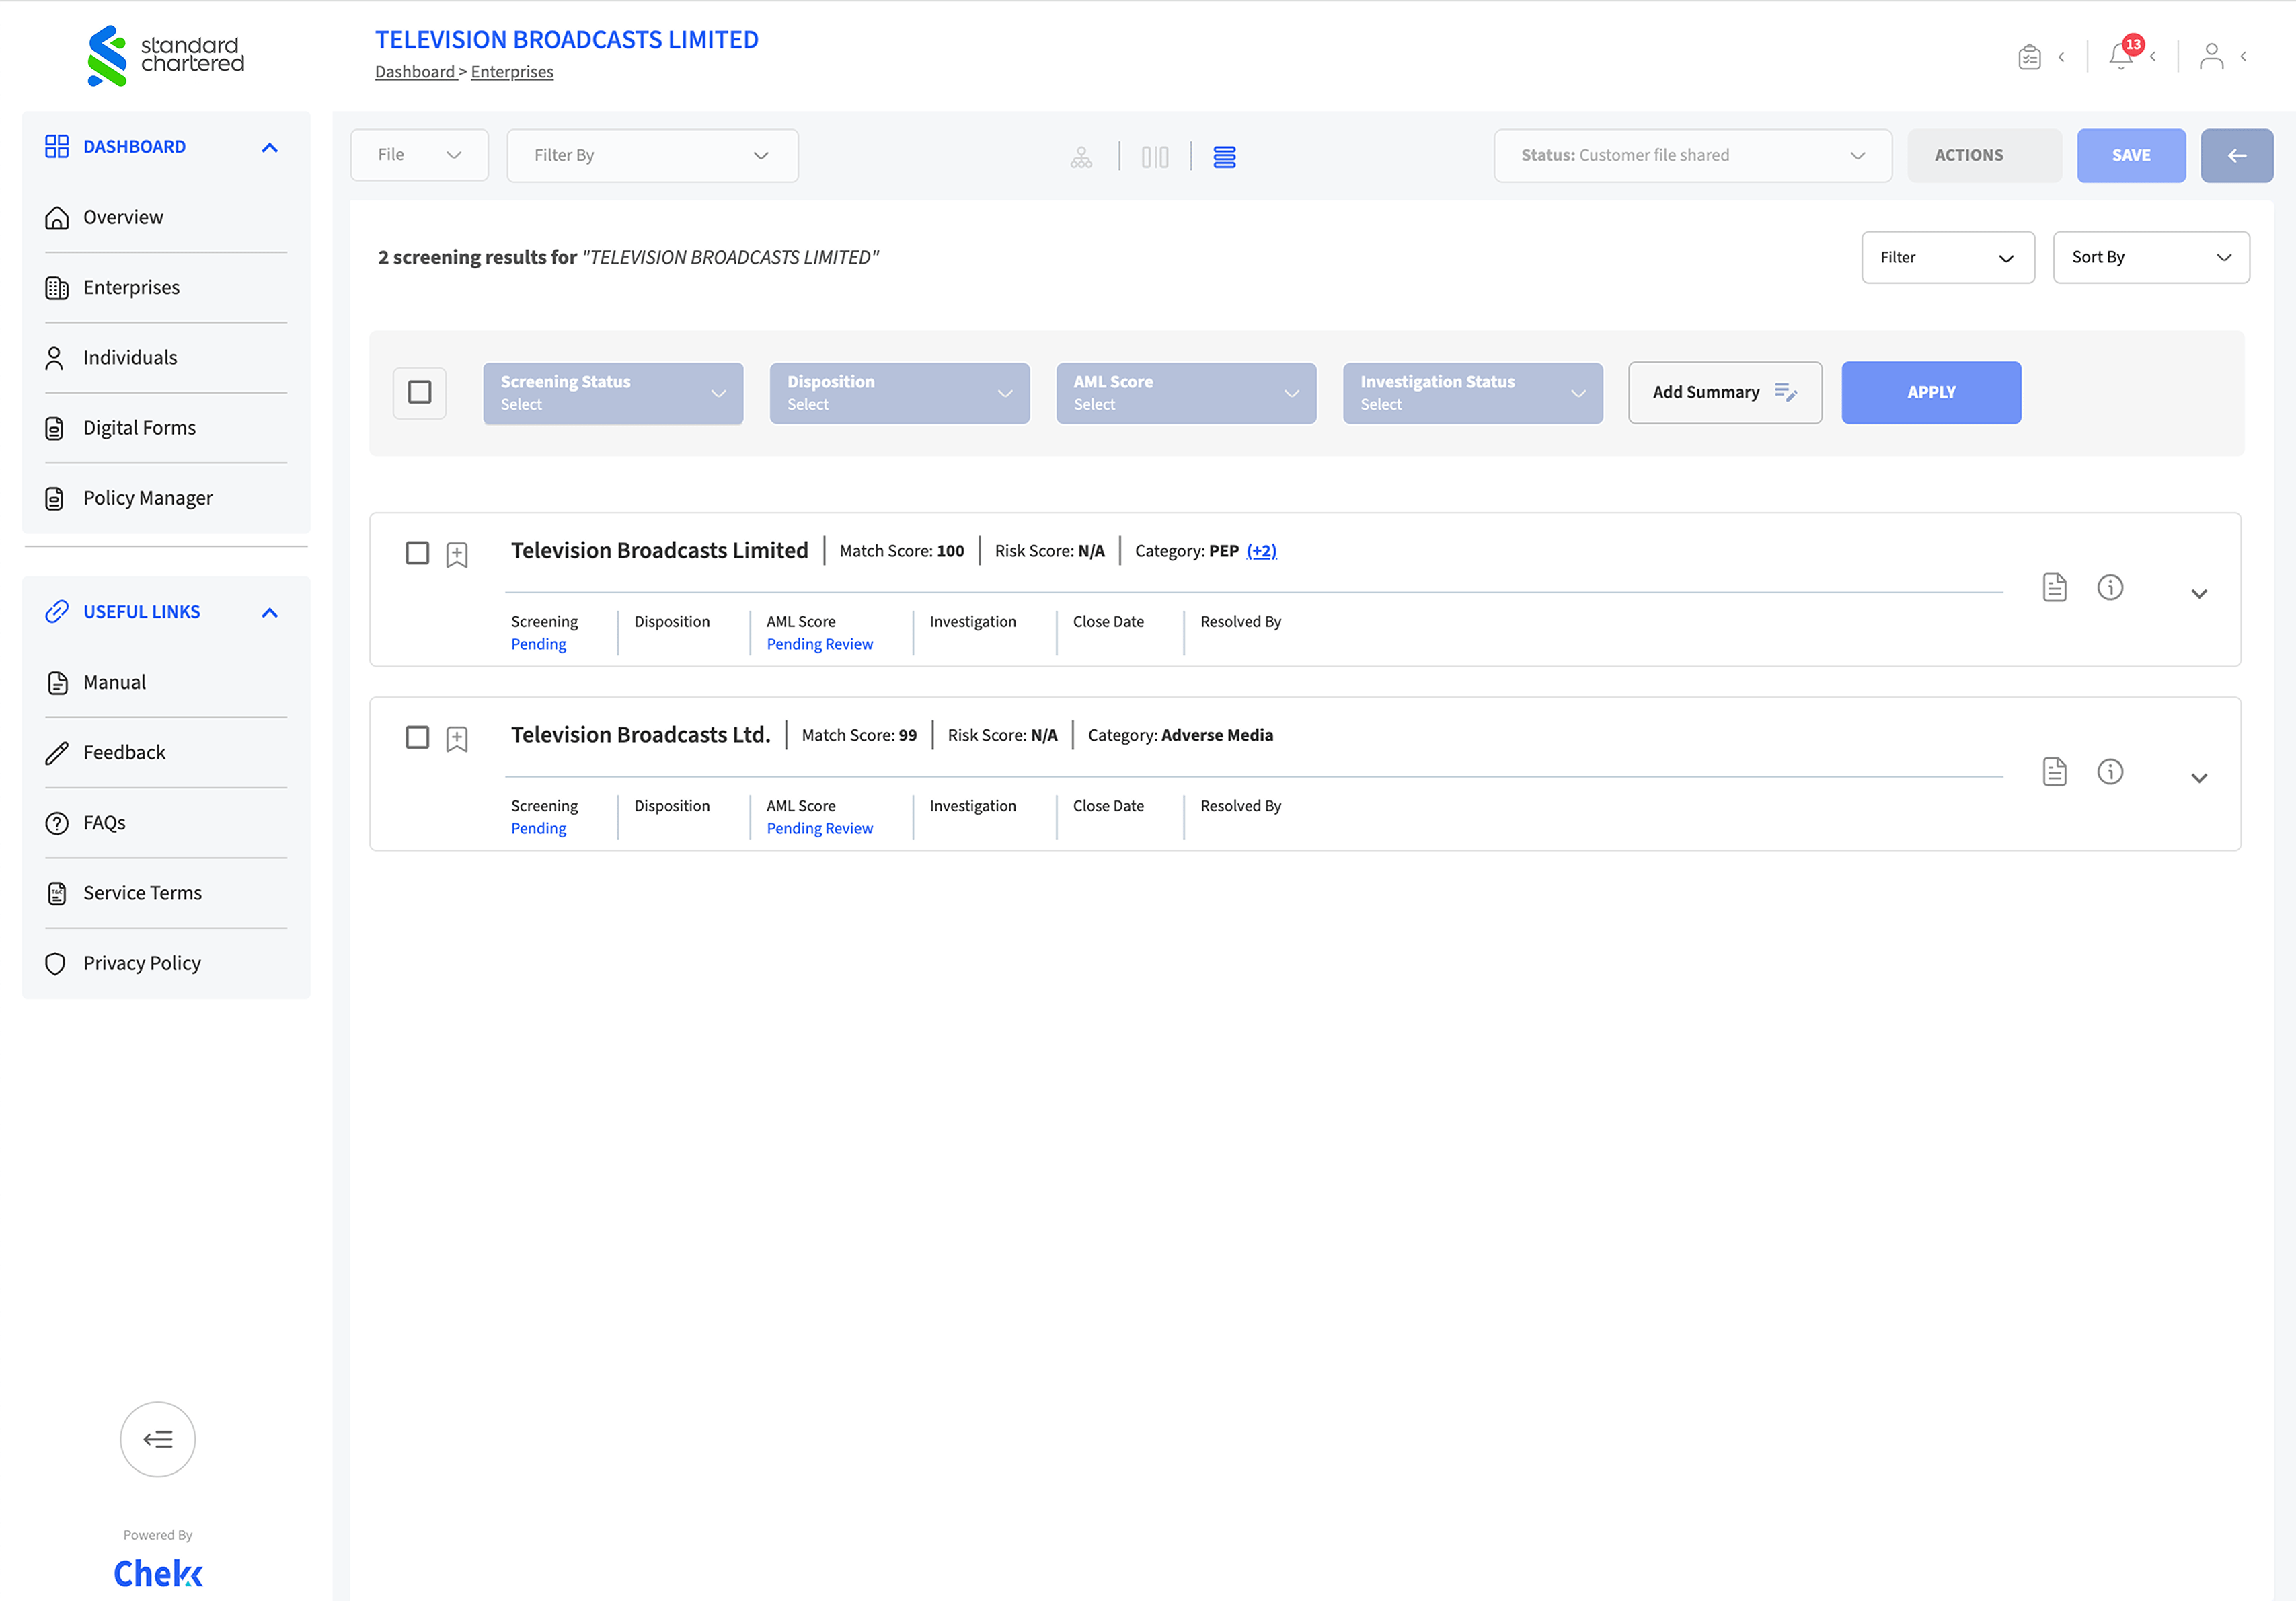Click the Dashboard grid icon
Screen dimensions: 2296x1601
coord(57,146)
